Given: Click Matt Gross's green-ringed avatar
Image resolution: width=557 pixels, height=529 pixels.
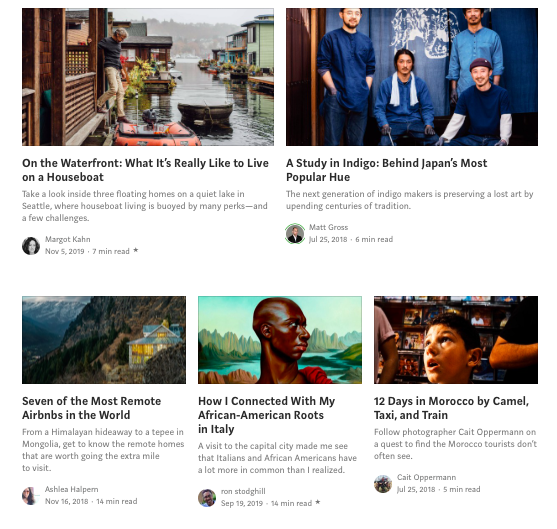Looking at the screenshot, I should click(295, 234).
